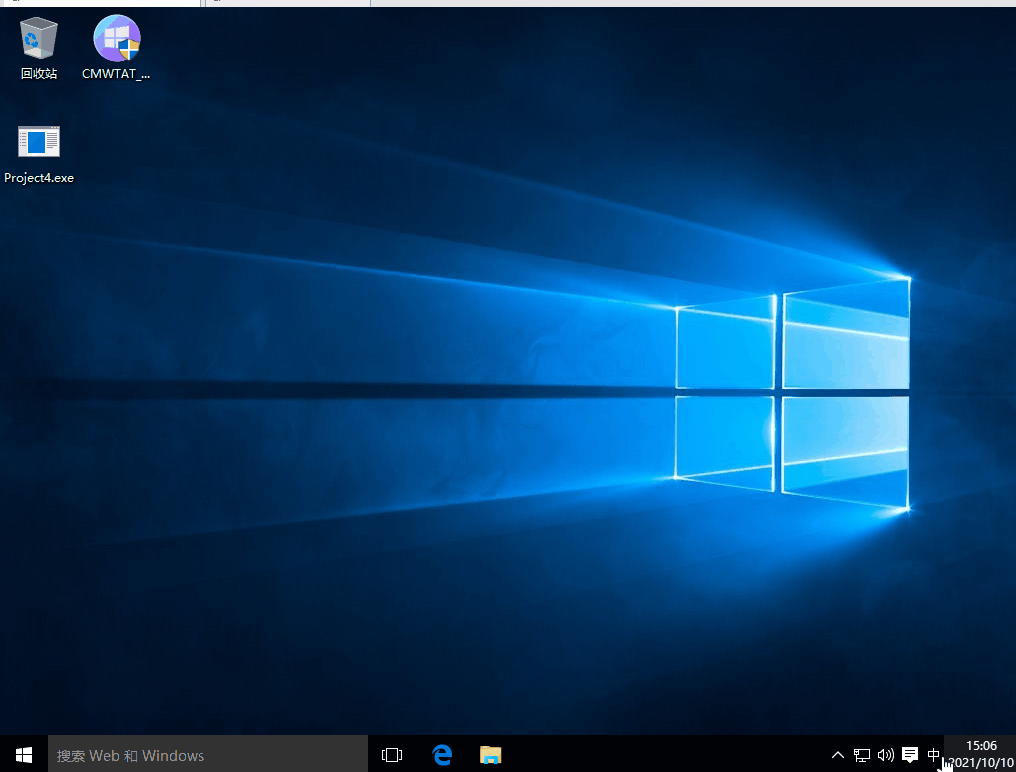1016x772 pixels.
Task: Select the CMWTAT desktop shortcut
Action: click(116, 49)
